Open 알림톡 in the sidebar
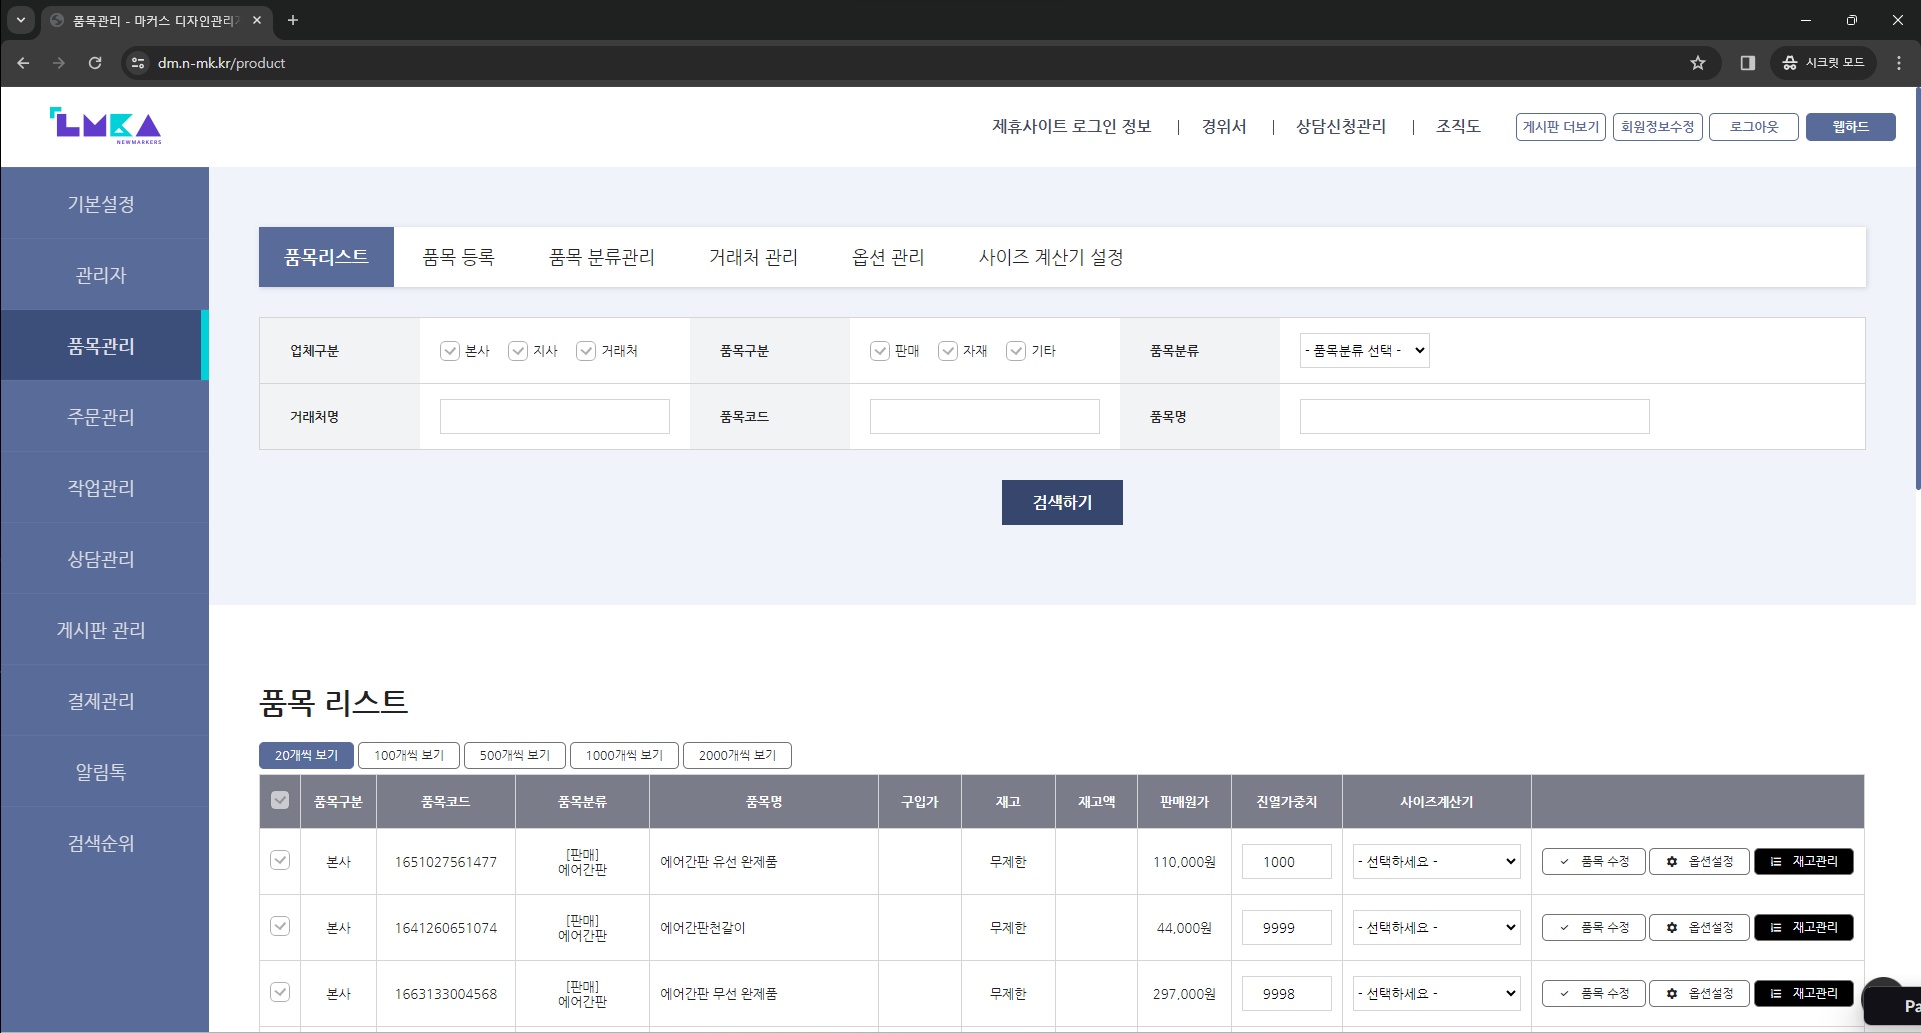 click(x=101, y=772)
